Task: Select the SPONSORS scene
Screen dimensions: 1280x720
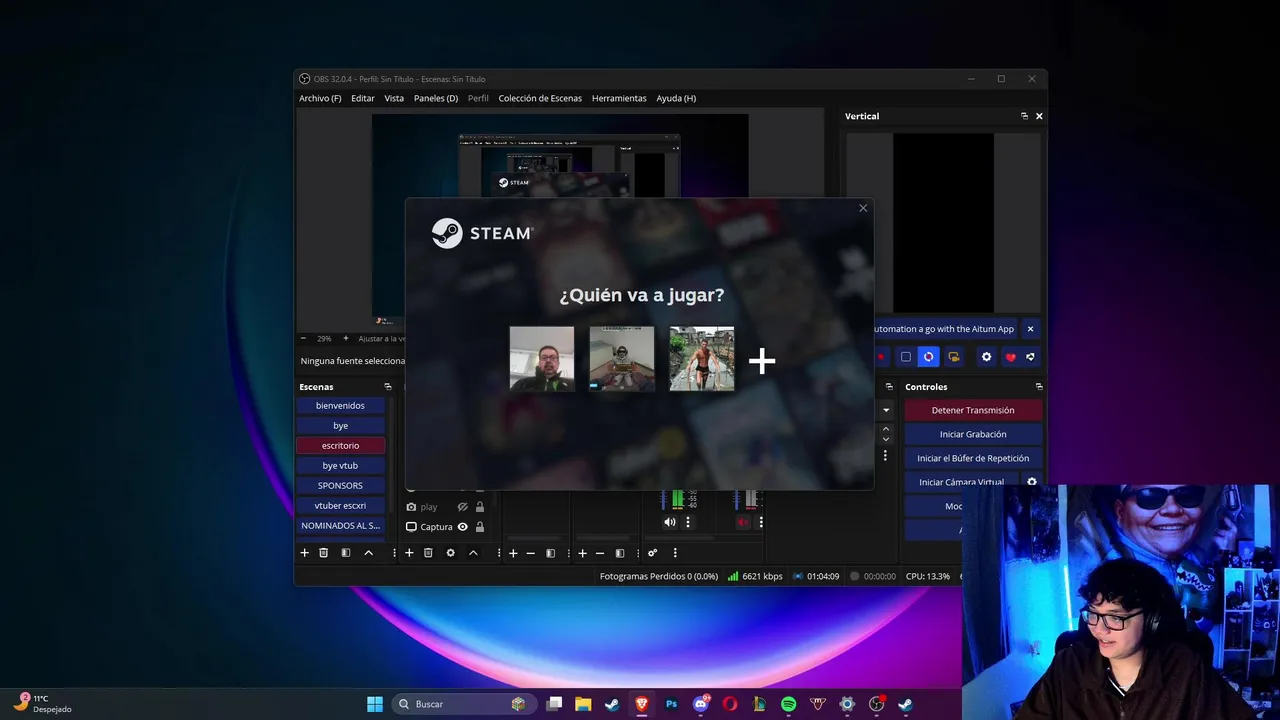Action: pyautogui.click(x=340, y=485)
